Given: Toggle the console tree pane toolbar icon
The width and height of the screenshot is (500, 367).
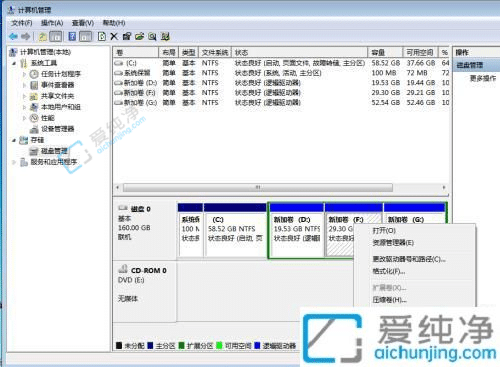Looking at the screenshot, I should click(x=56, y=36).
